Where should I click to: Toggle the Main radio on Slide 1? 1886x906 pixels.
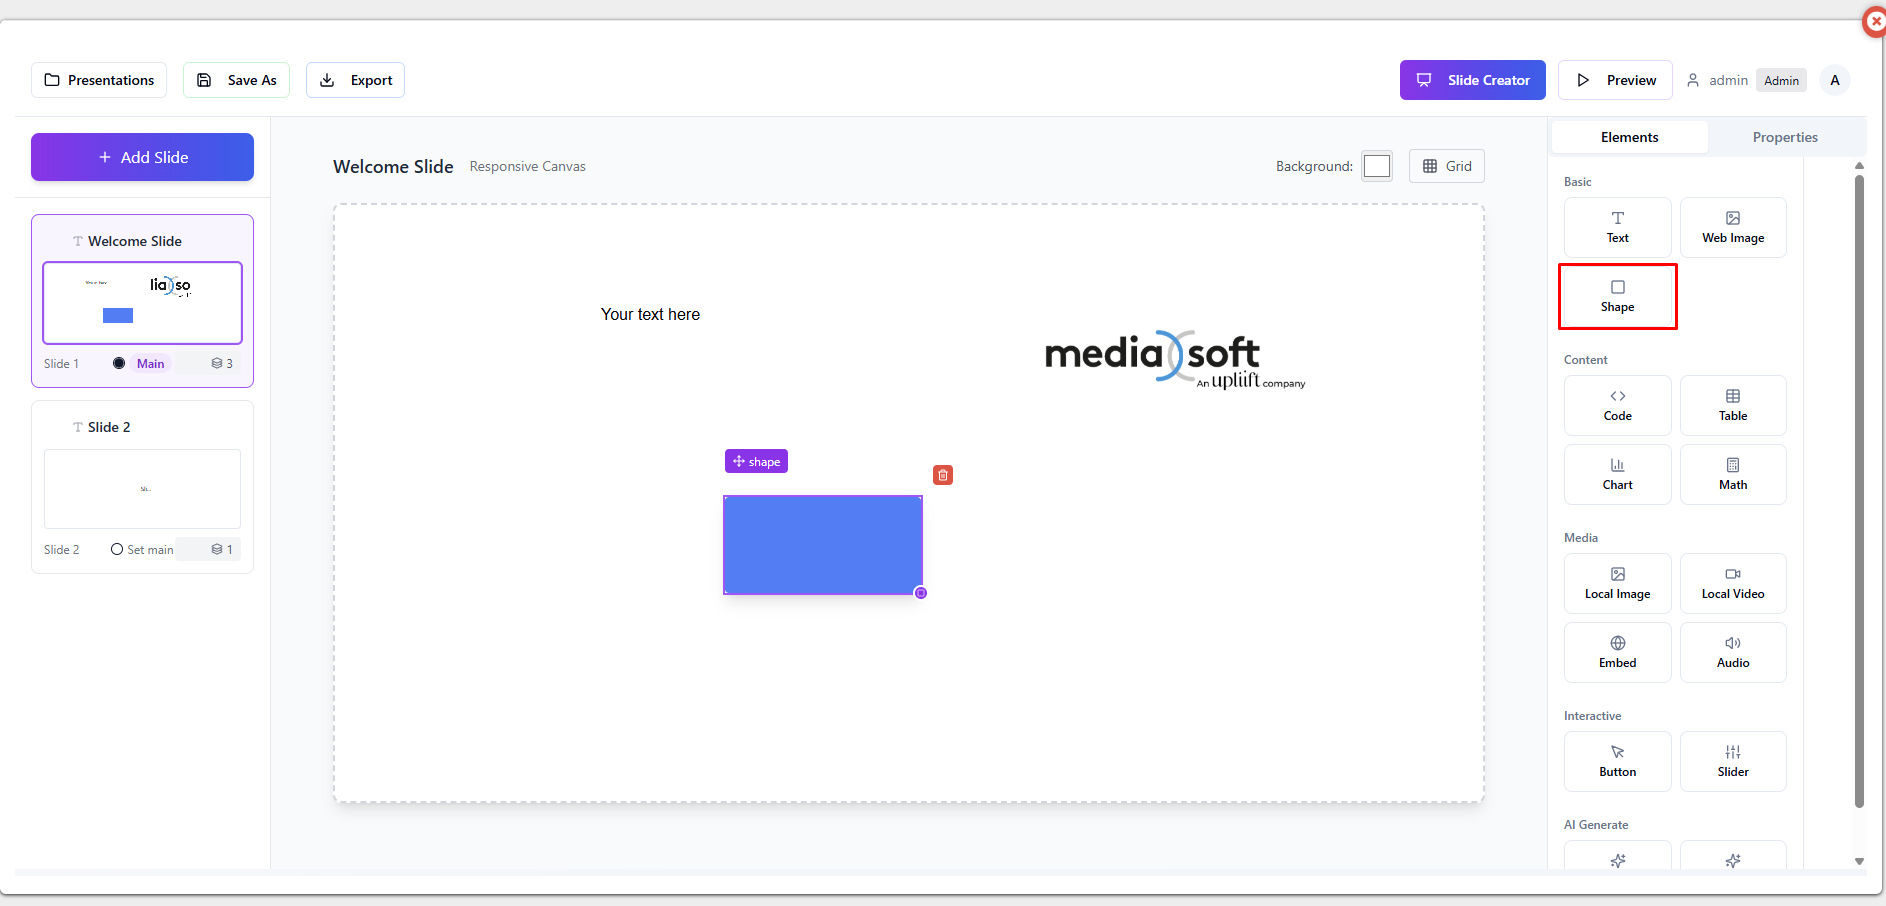click(x=119, y=363)
